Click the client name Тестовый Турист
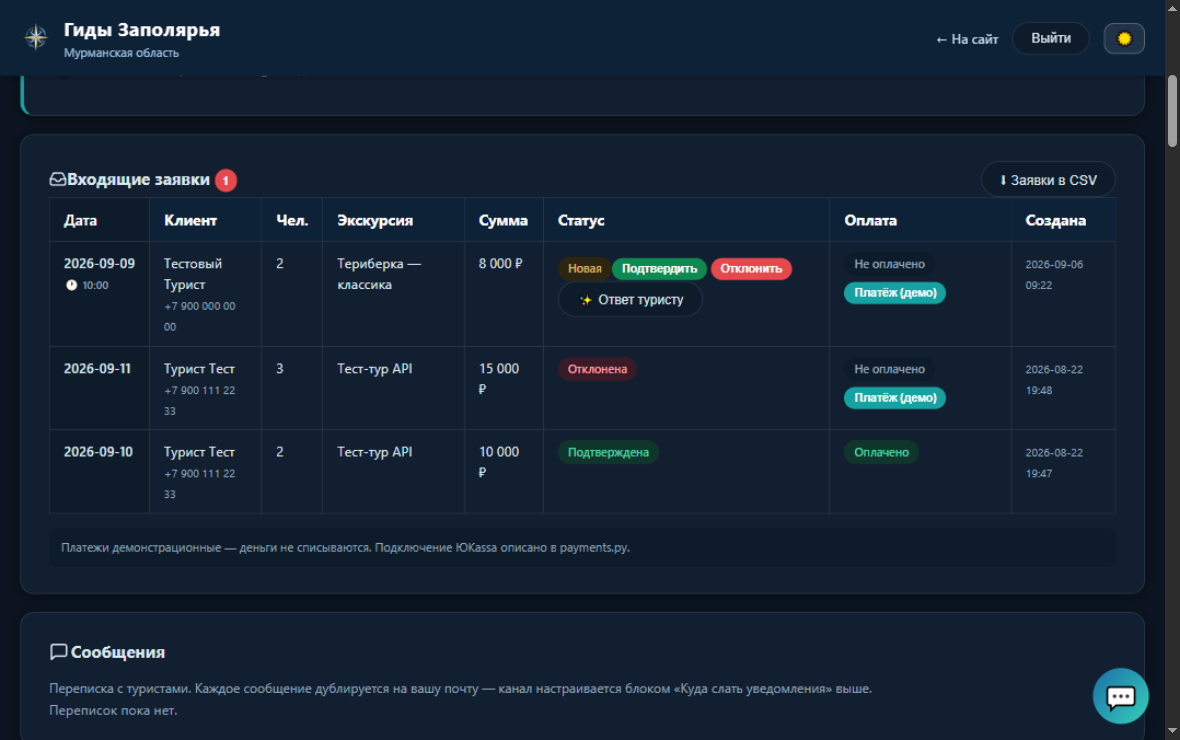Image resolution: width=1180 pixels, height=740 pixels. (193, 274)
